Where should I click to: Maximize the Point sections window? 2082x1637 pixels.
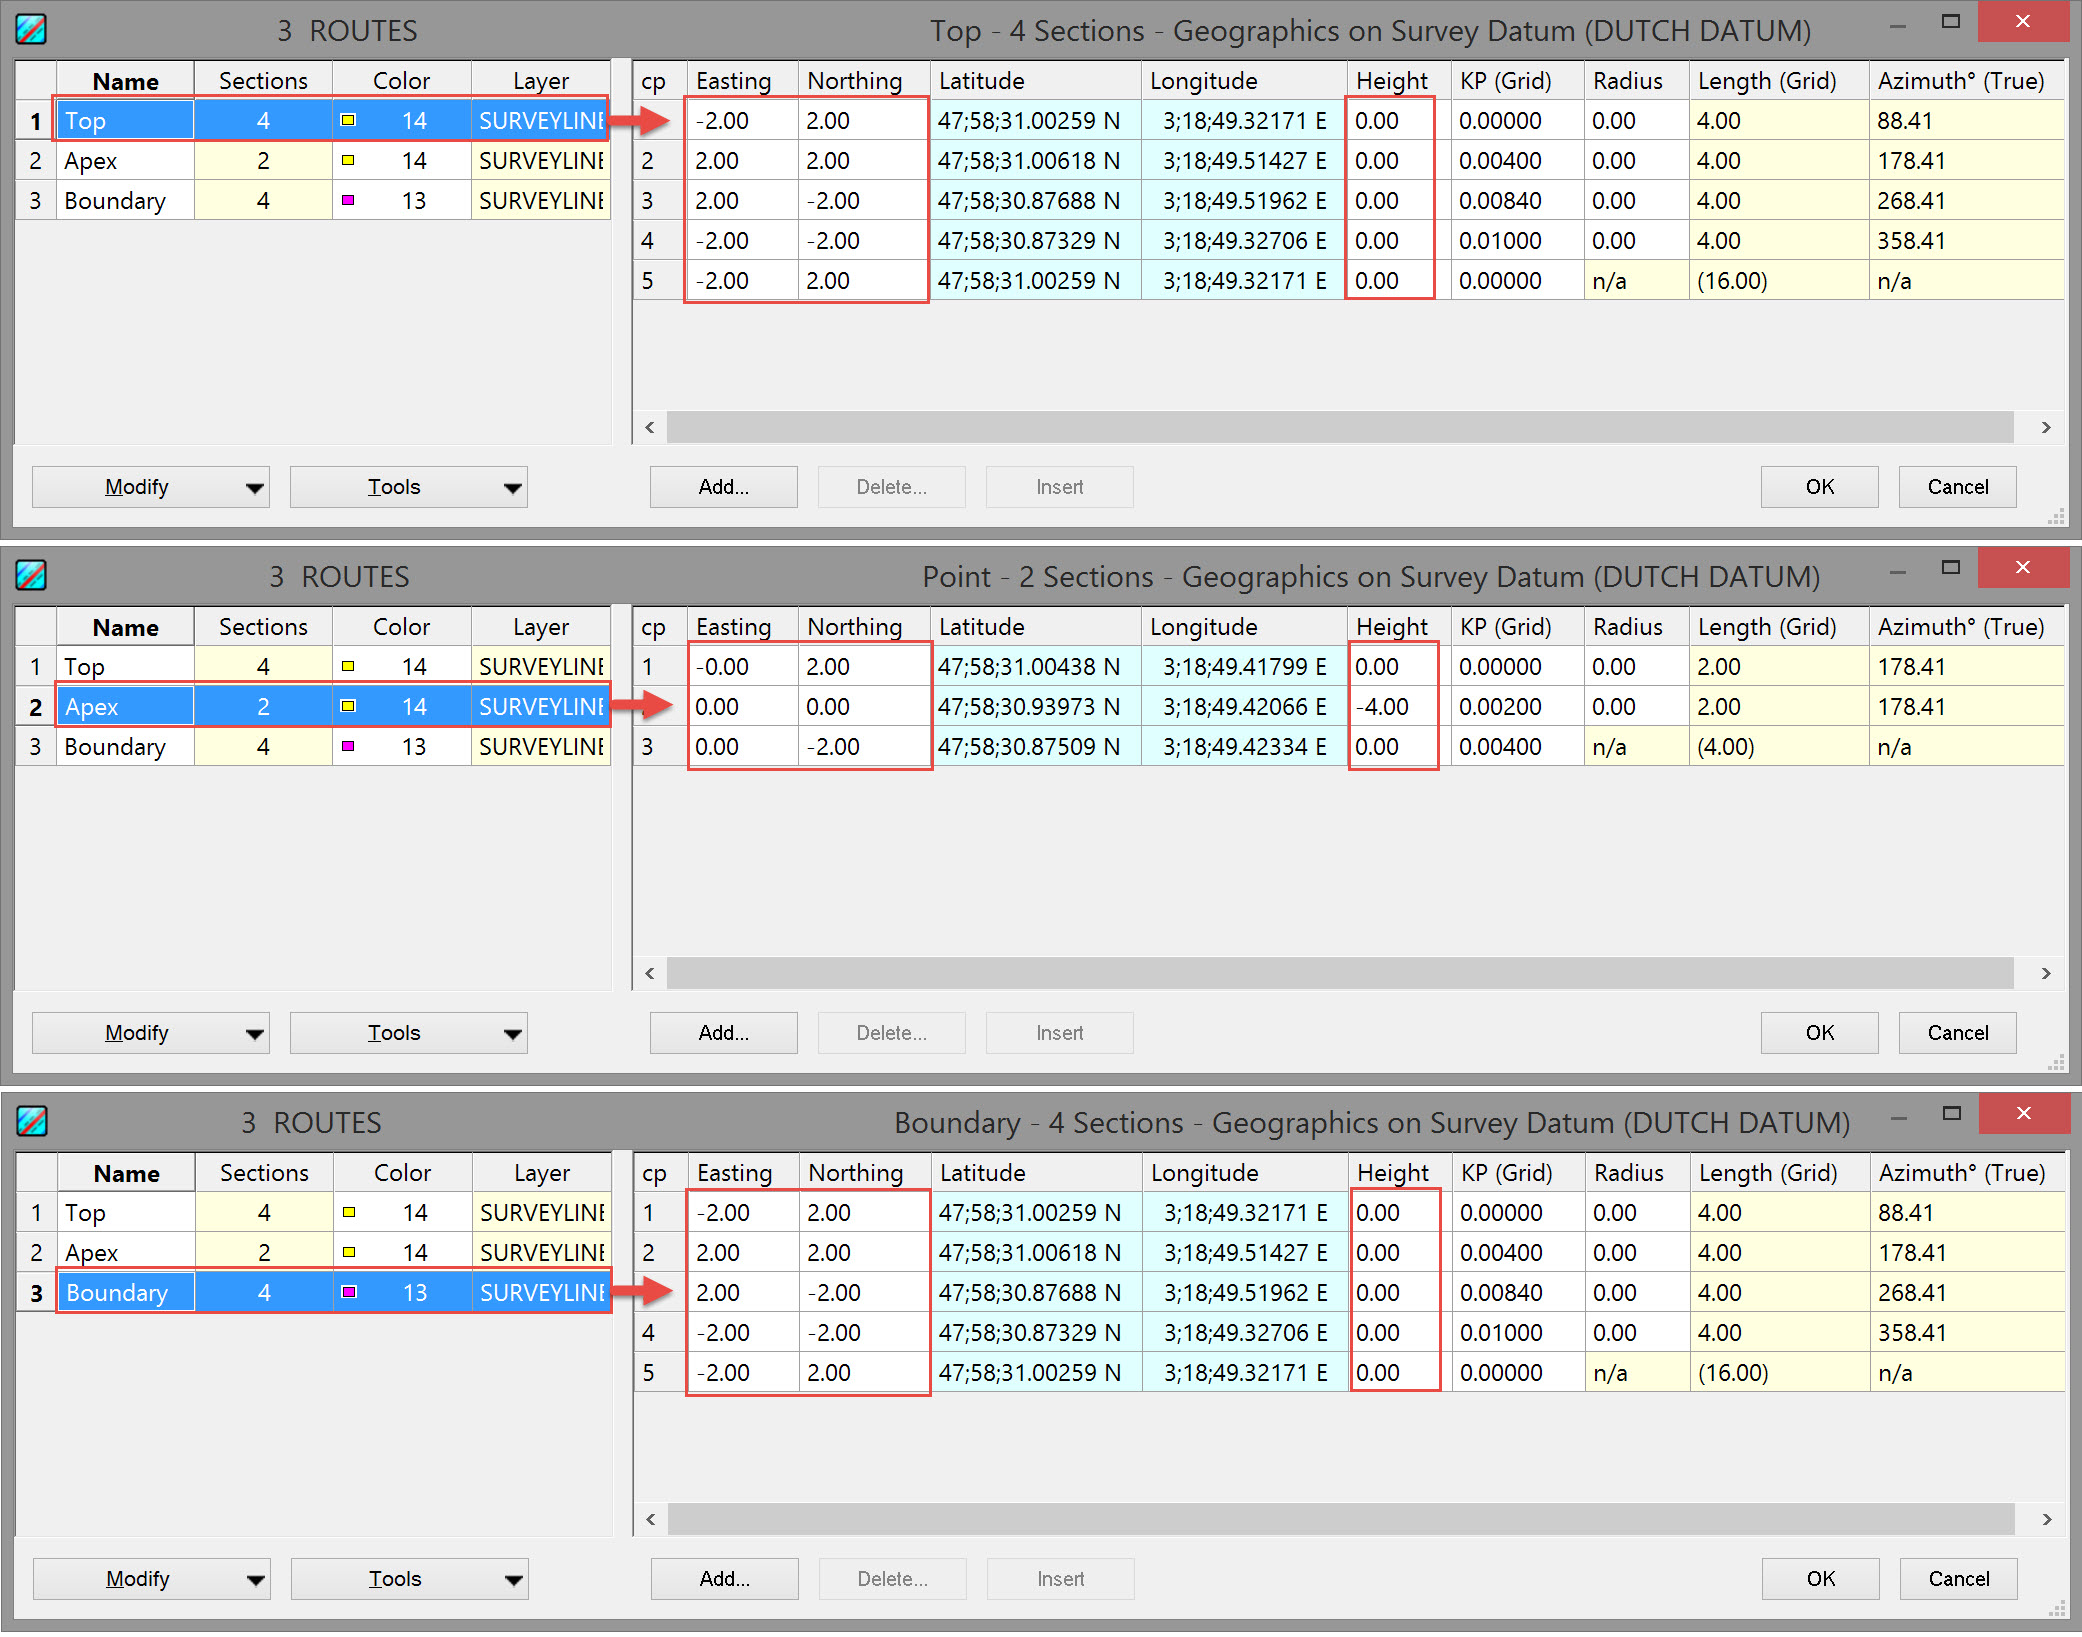click(x=1950, y=567)
